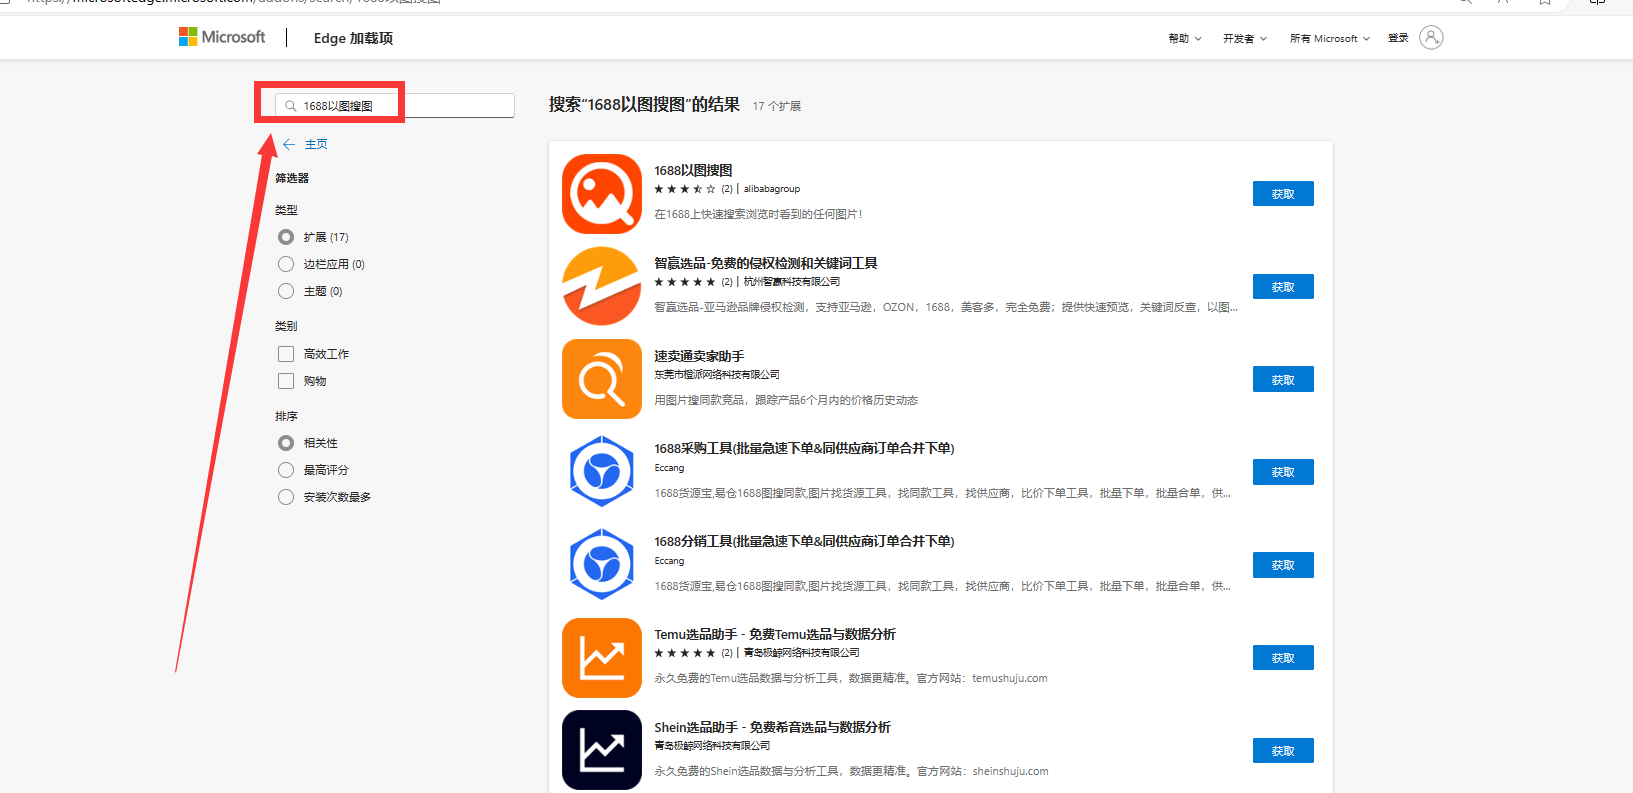Click 获取 for 1688分销工具
Image resolution: width=1633 pixels, height=793 pixels.
[x=1283, y=565]
